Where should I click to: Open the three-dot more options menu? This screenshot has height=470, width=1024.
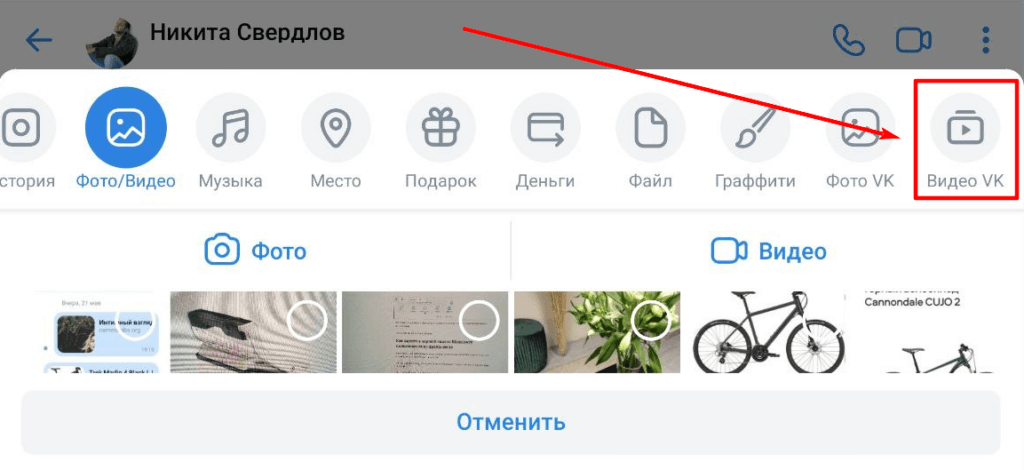986,40
